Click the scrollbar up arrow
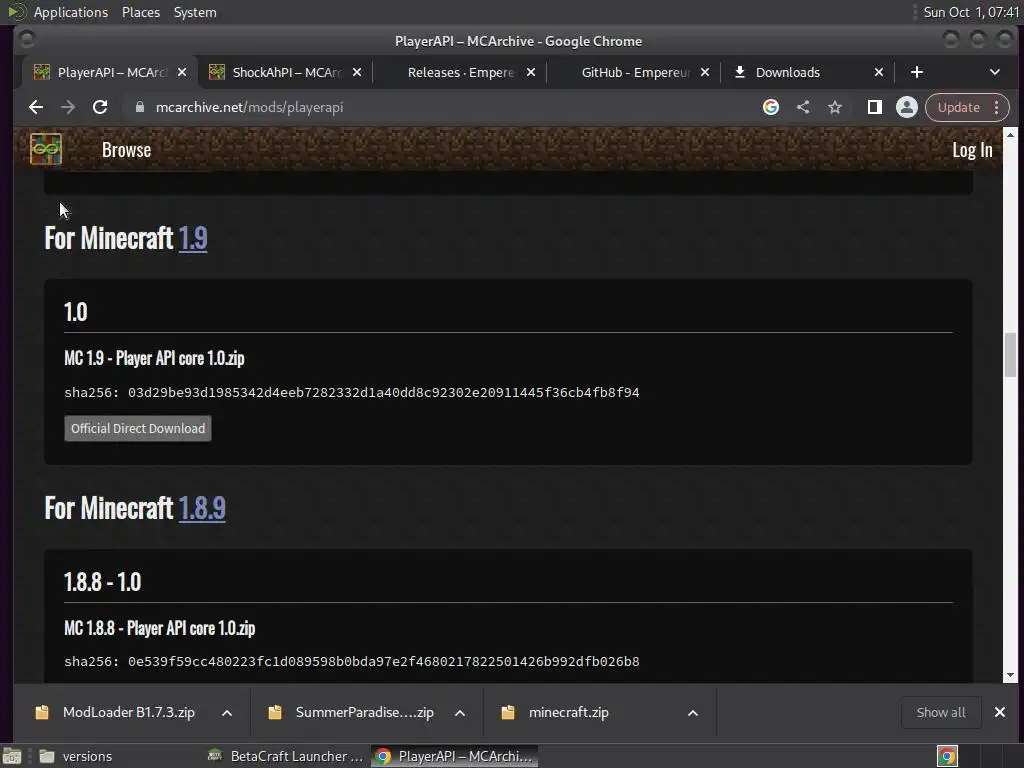The image size is (1024, 768). pyautogui.click(x=1010, y=135)
